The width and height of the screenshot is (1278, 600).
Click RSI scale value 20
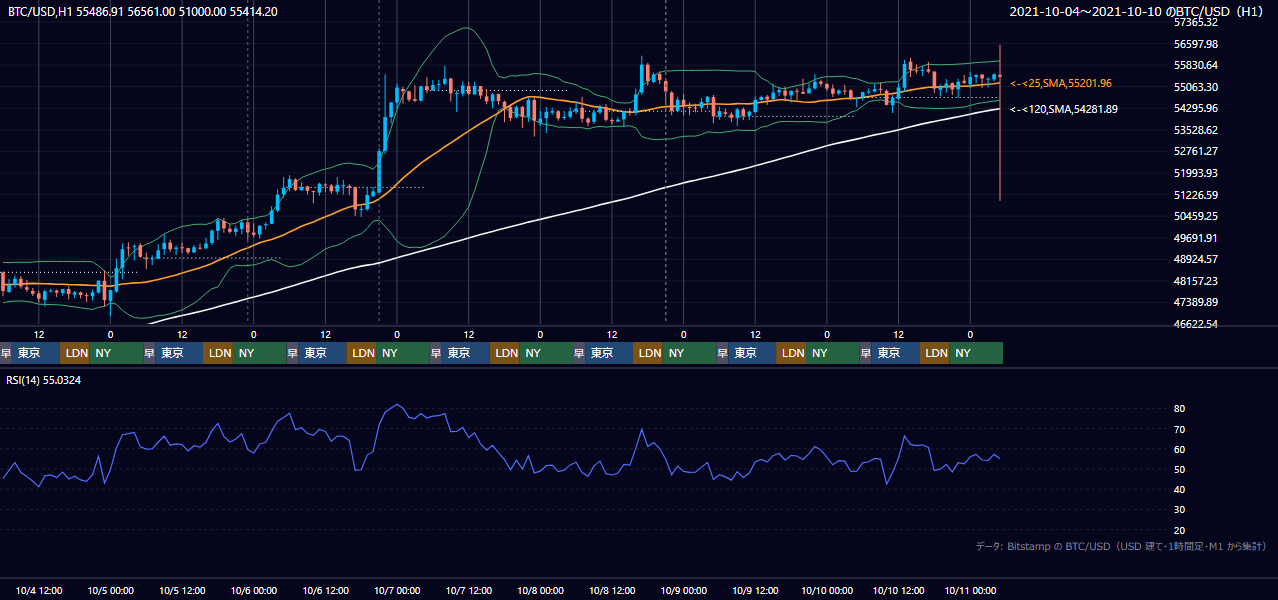pyautogui.click(x=1179, y=530)
